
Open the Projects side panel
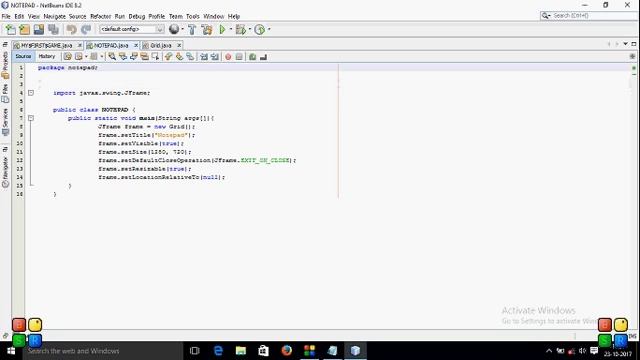click(5, 64)
